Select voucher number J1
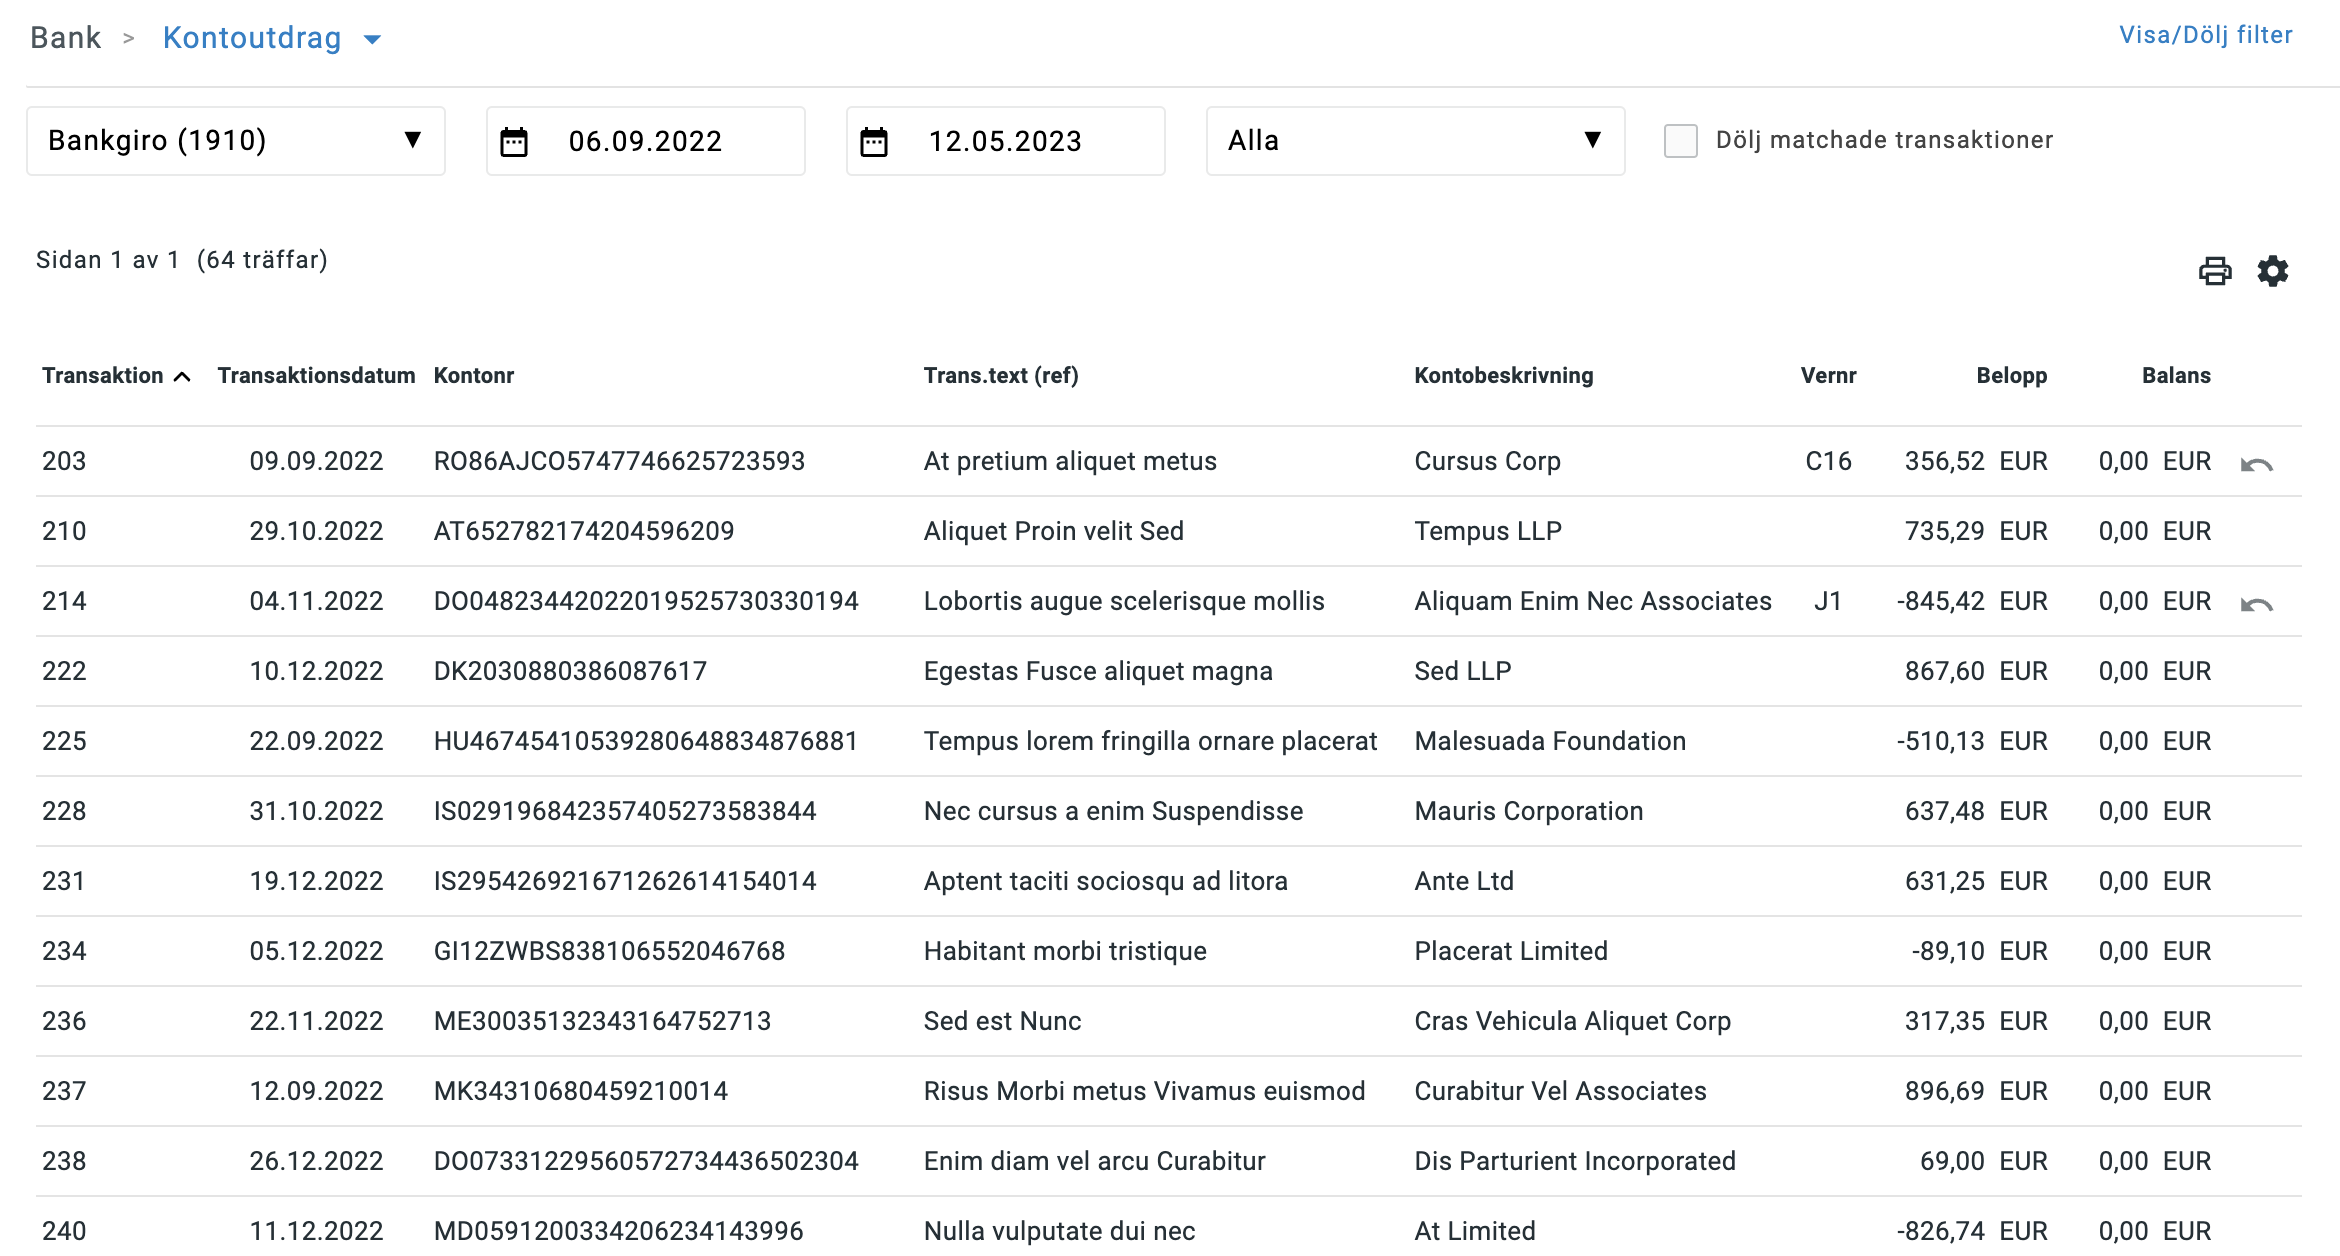 [1828, 601]
